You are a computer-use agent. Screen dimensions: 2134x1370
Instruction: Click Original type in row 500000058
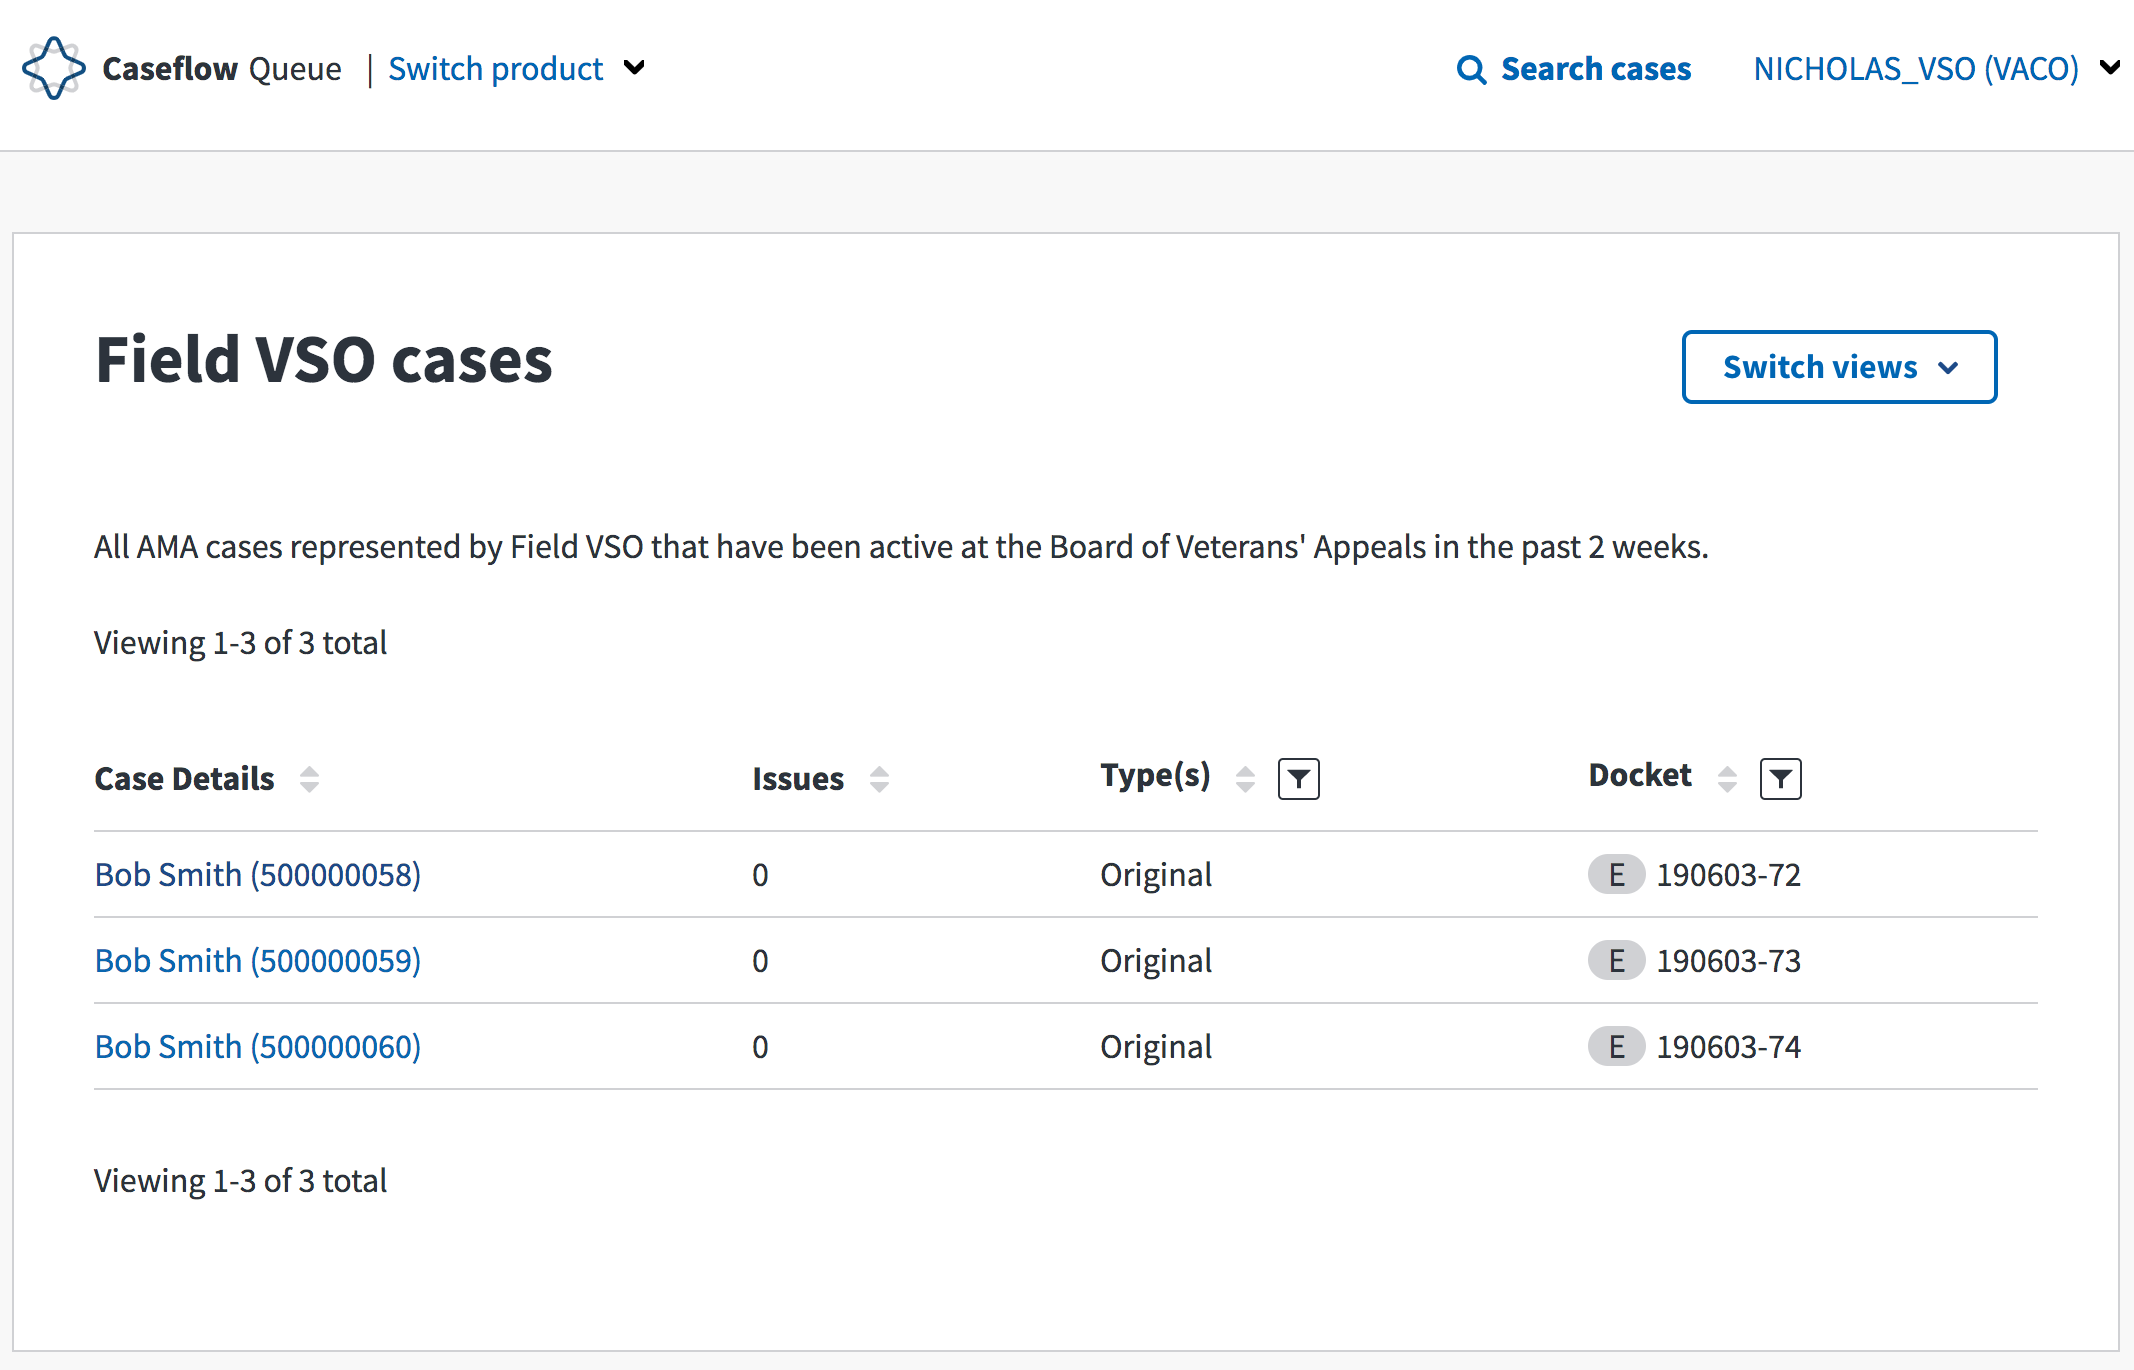1156,875
